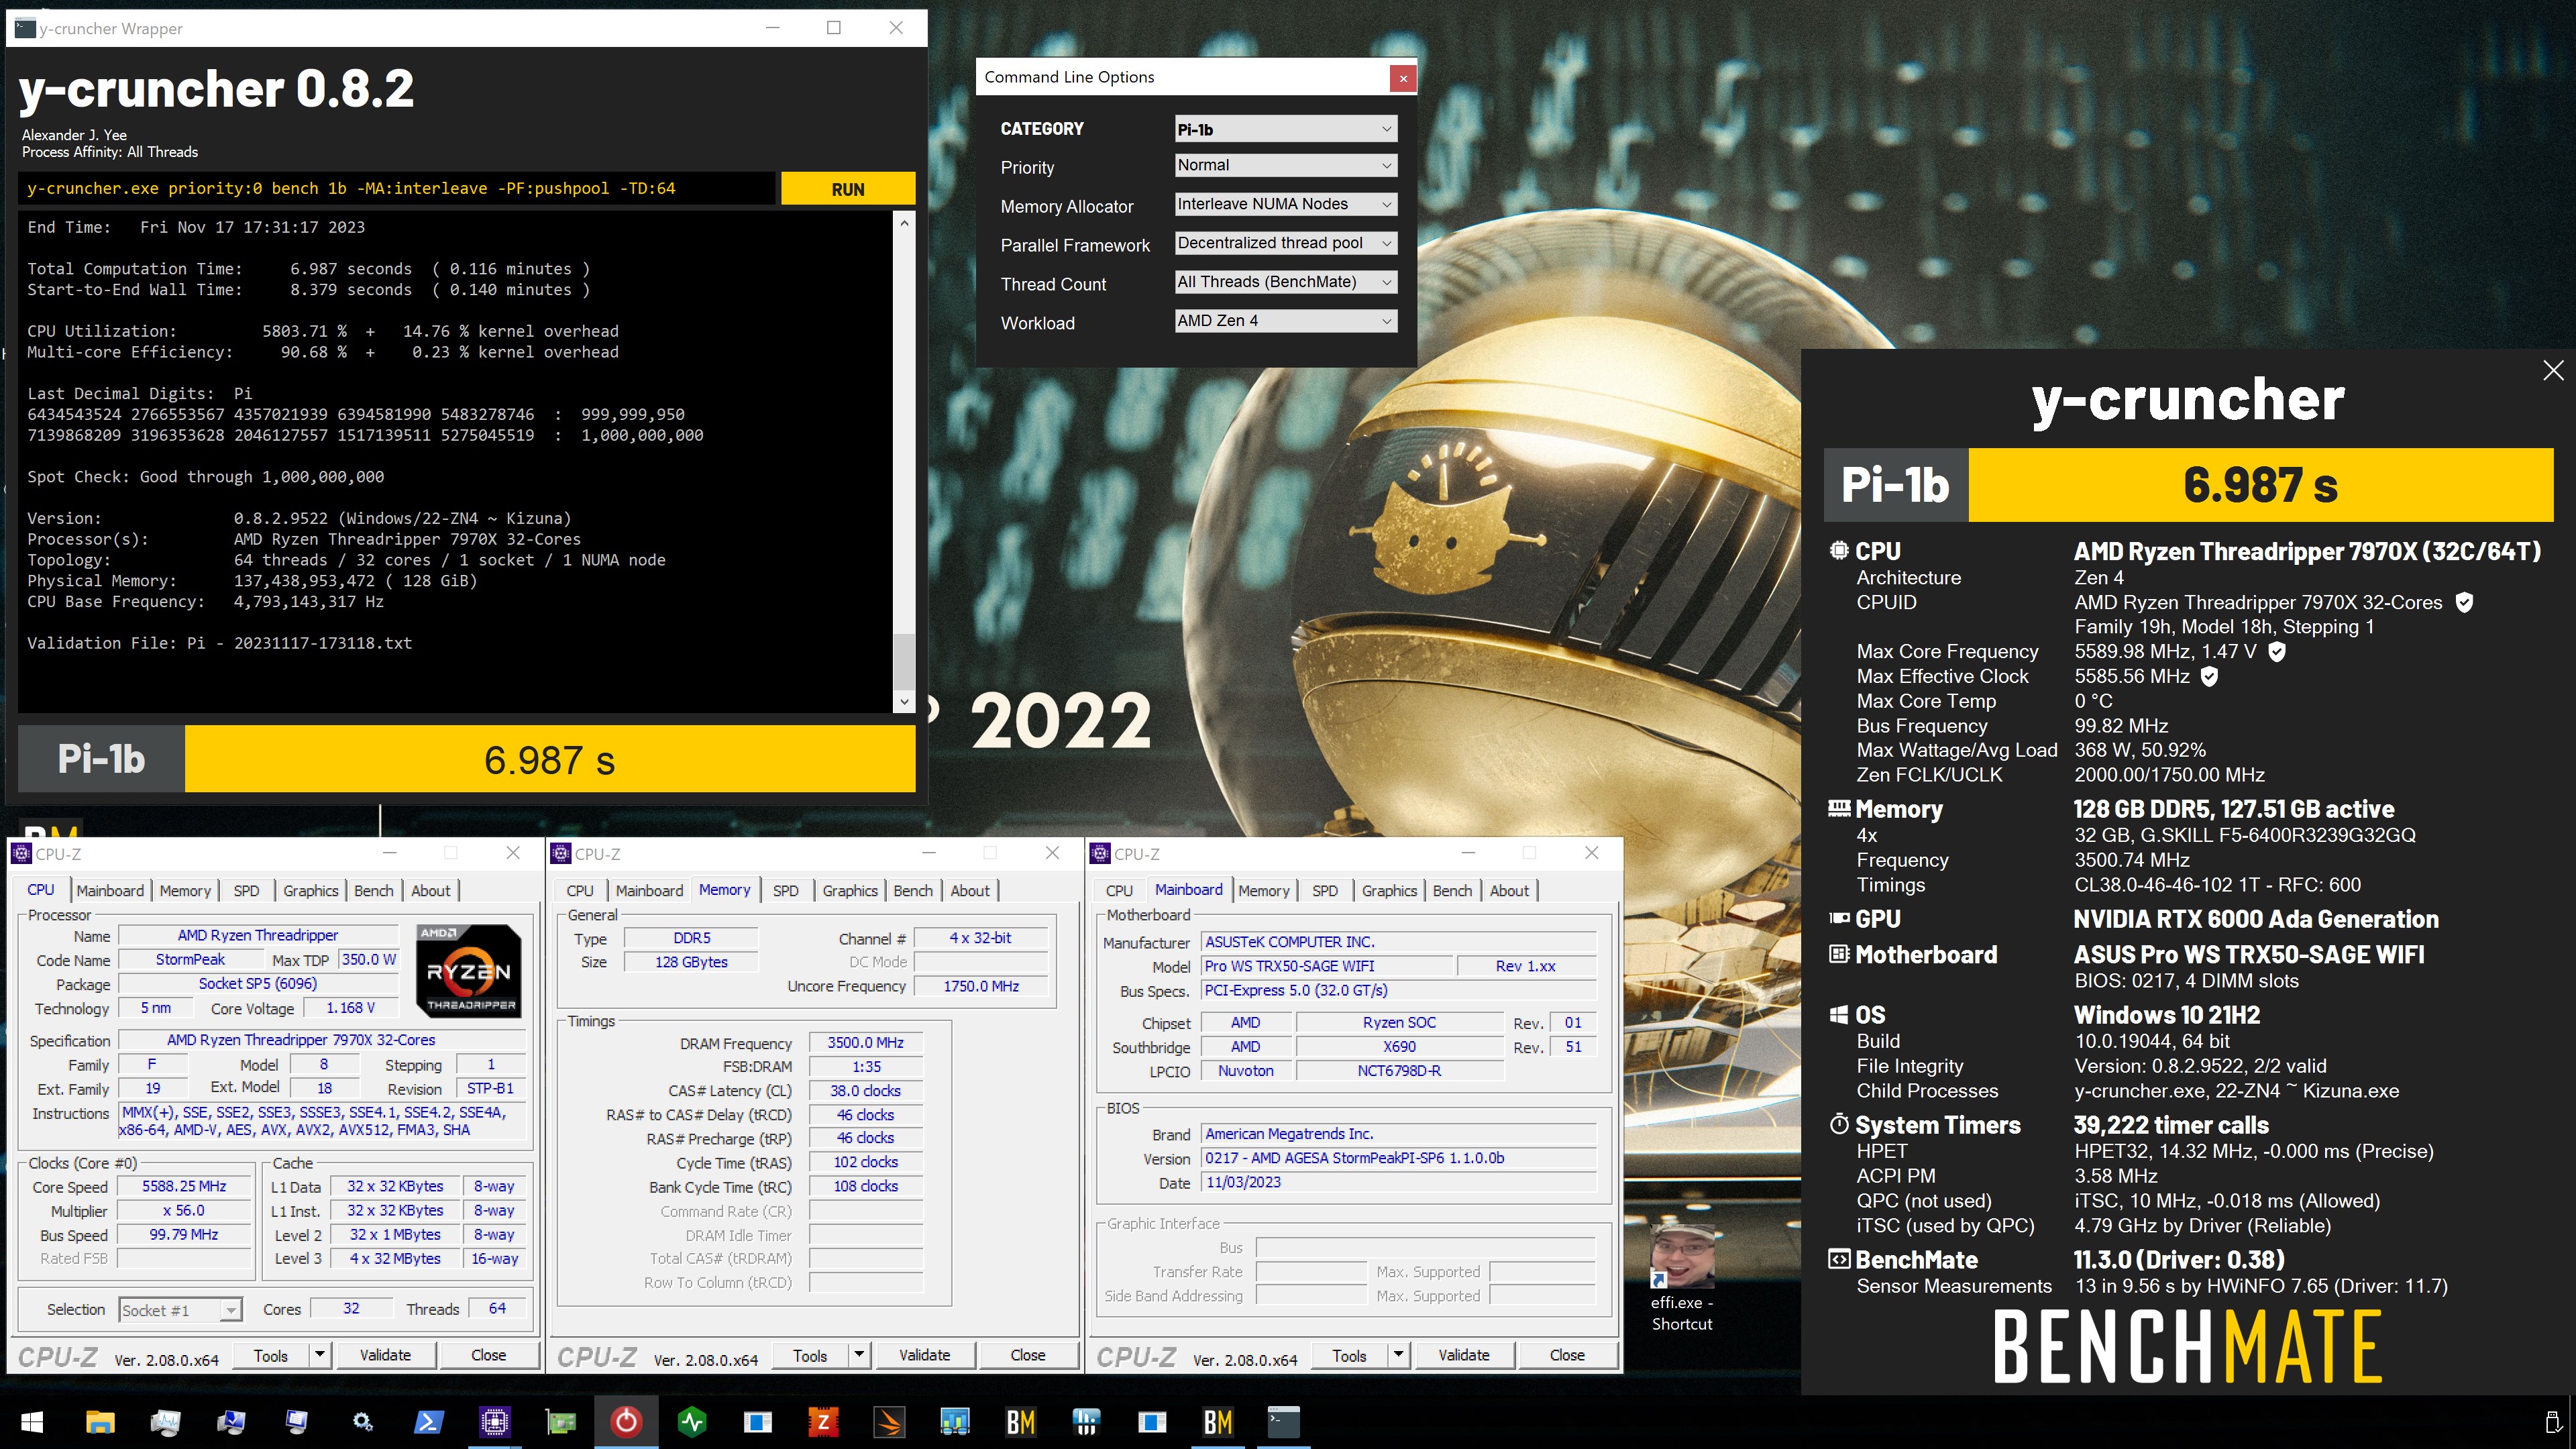Click the Memory module icon in BenchMate panel
2576x1449 pixels.
pyautogui.click(x=1838, y=808)
